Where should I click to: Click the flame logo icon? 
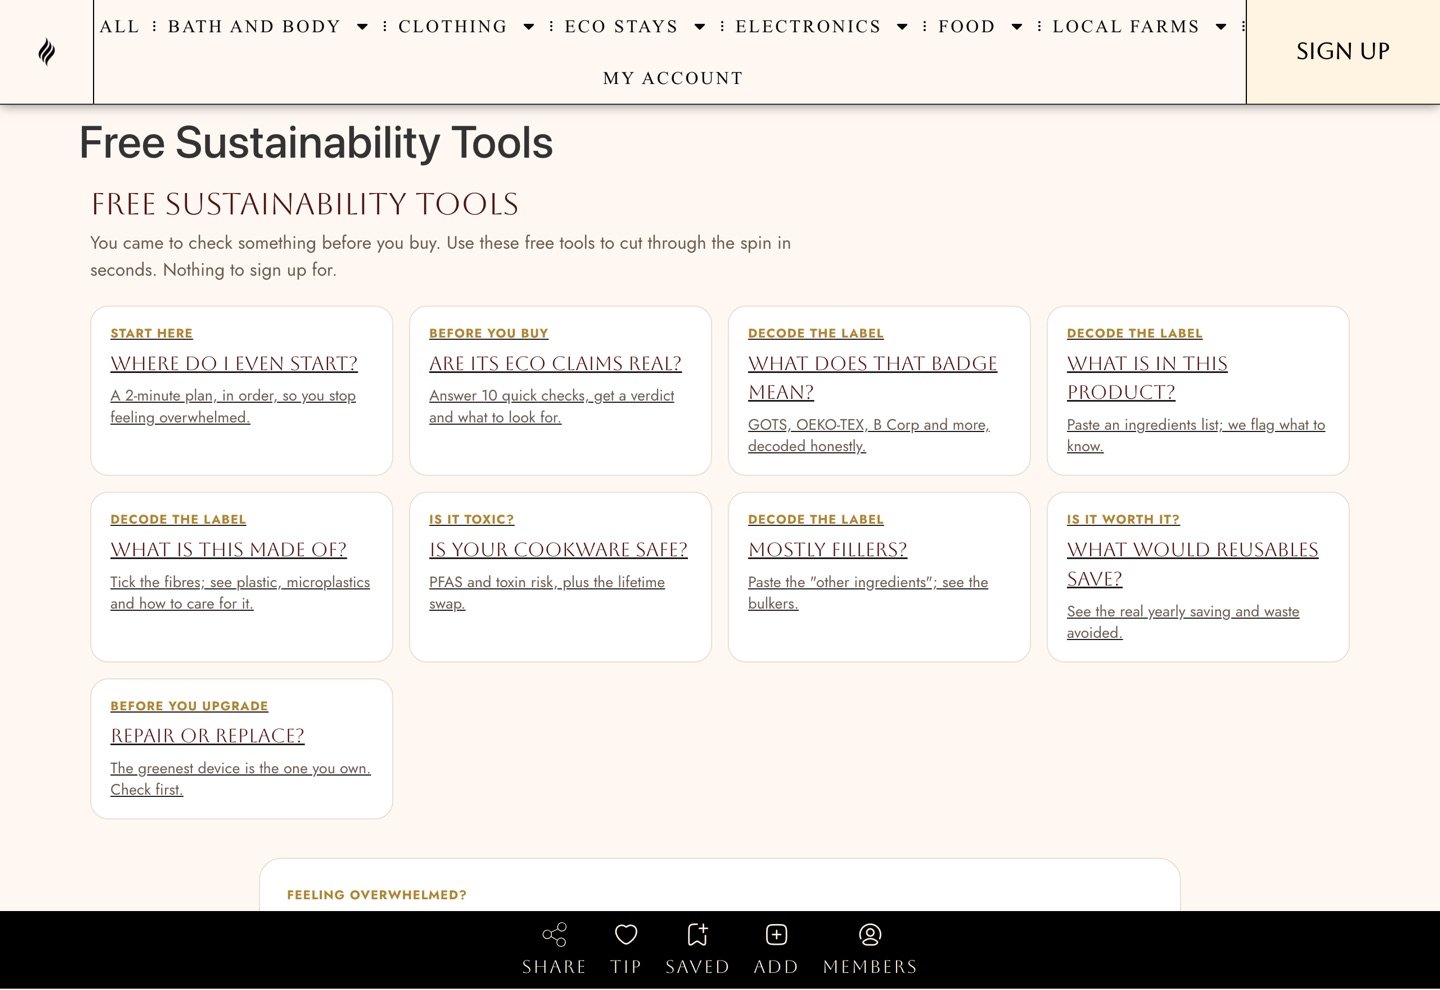(x=46, y=52)
